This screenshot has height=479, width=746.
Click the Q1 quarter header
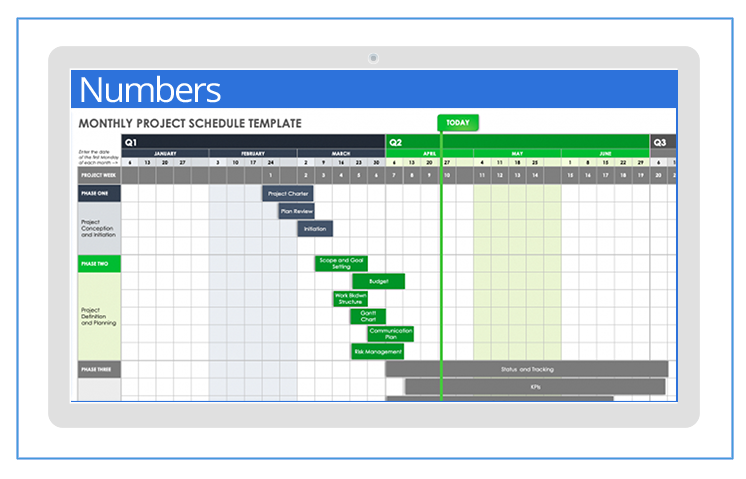pos(253,142)
